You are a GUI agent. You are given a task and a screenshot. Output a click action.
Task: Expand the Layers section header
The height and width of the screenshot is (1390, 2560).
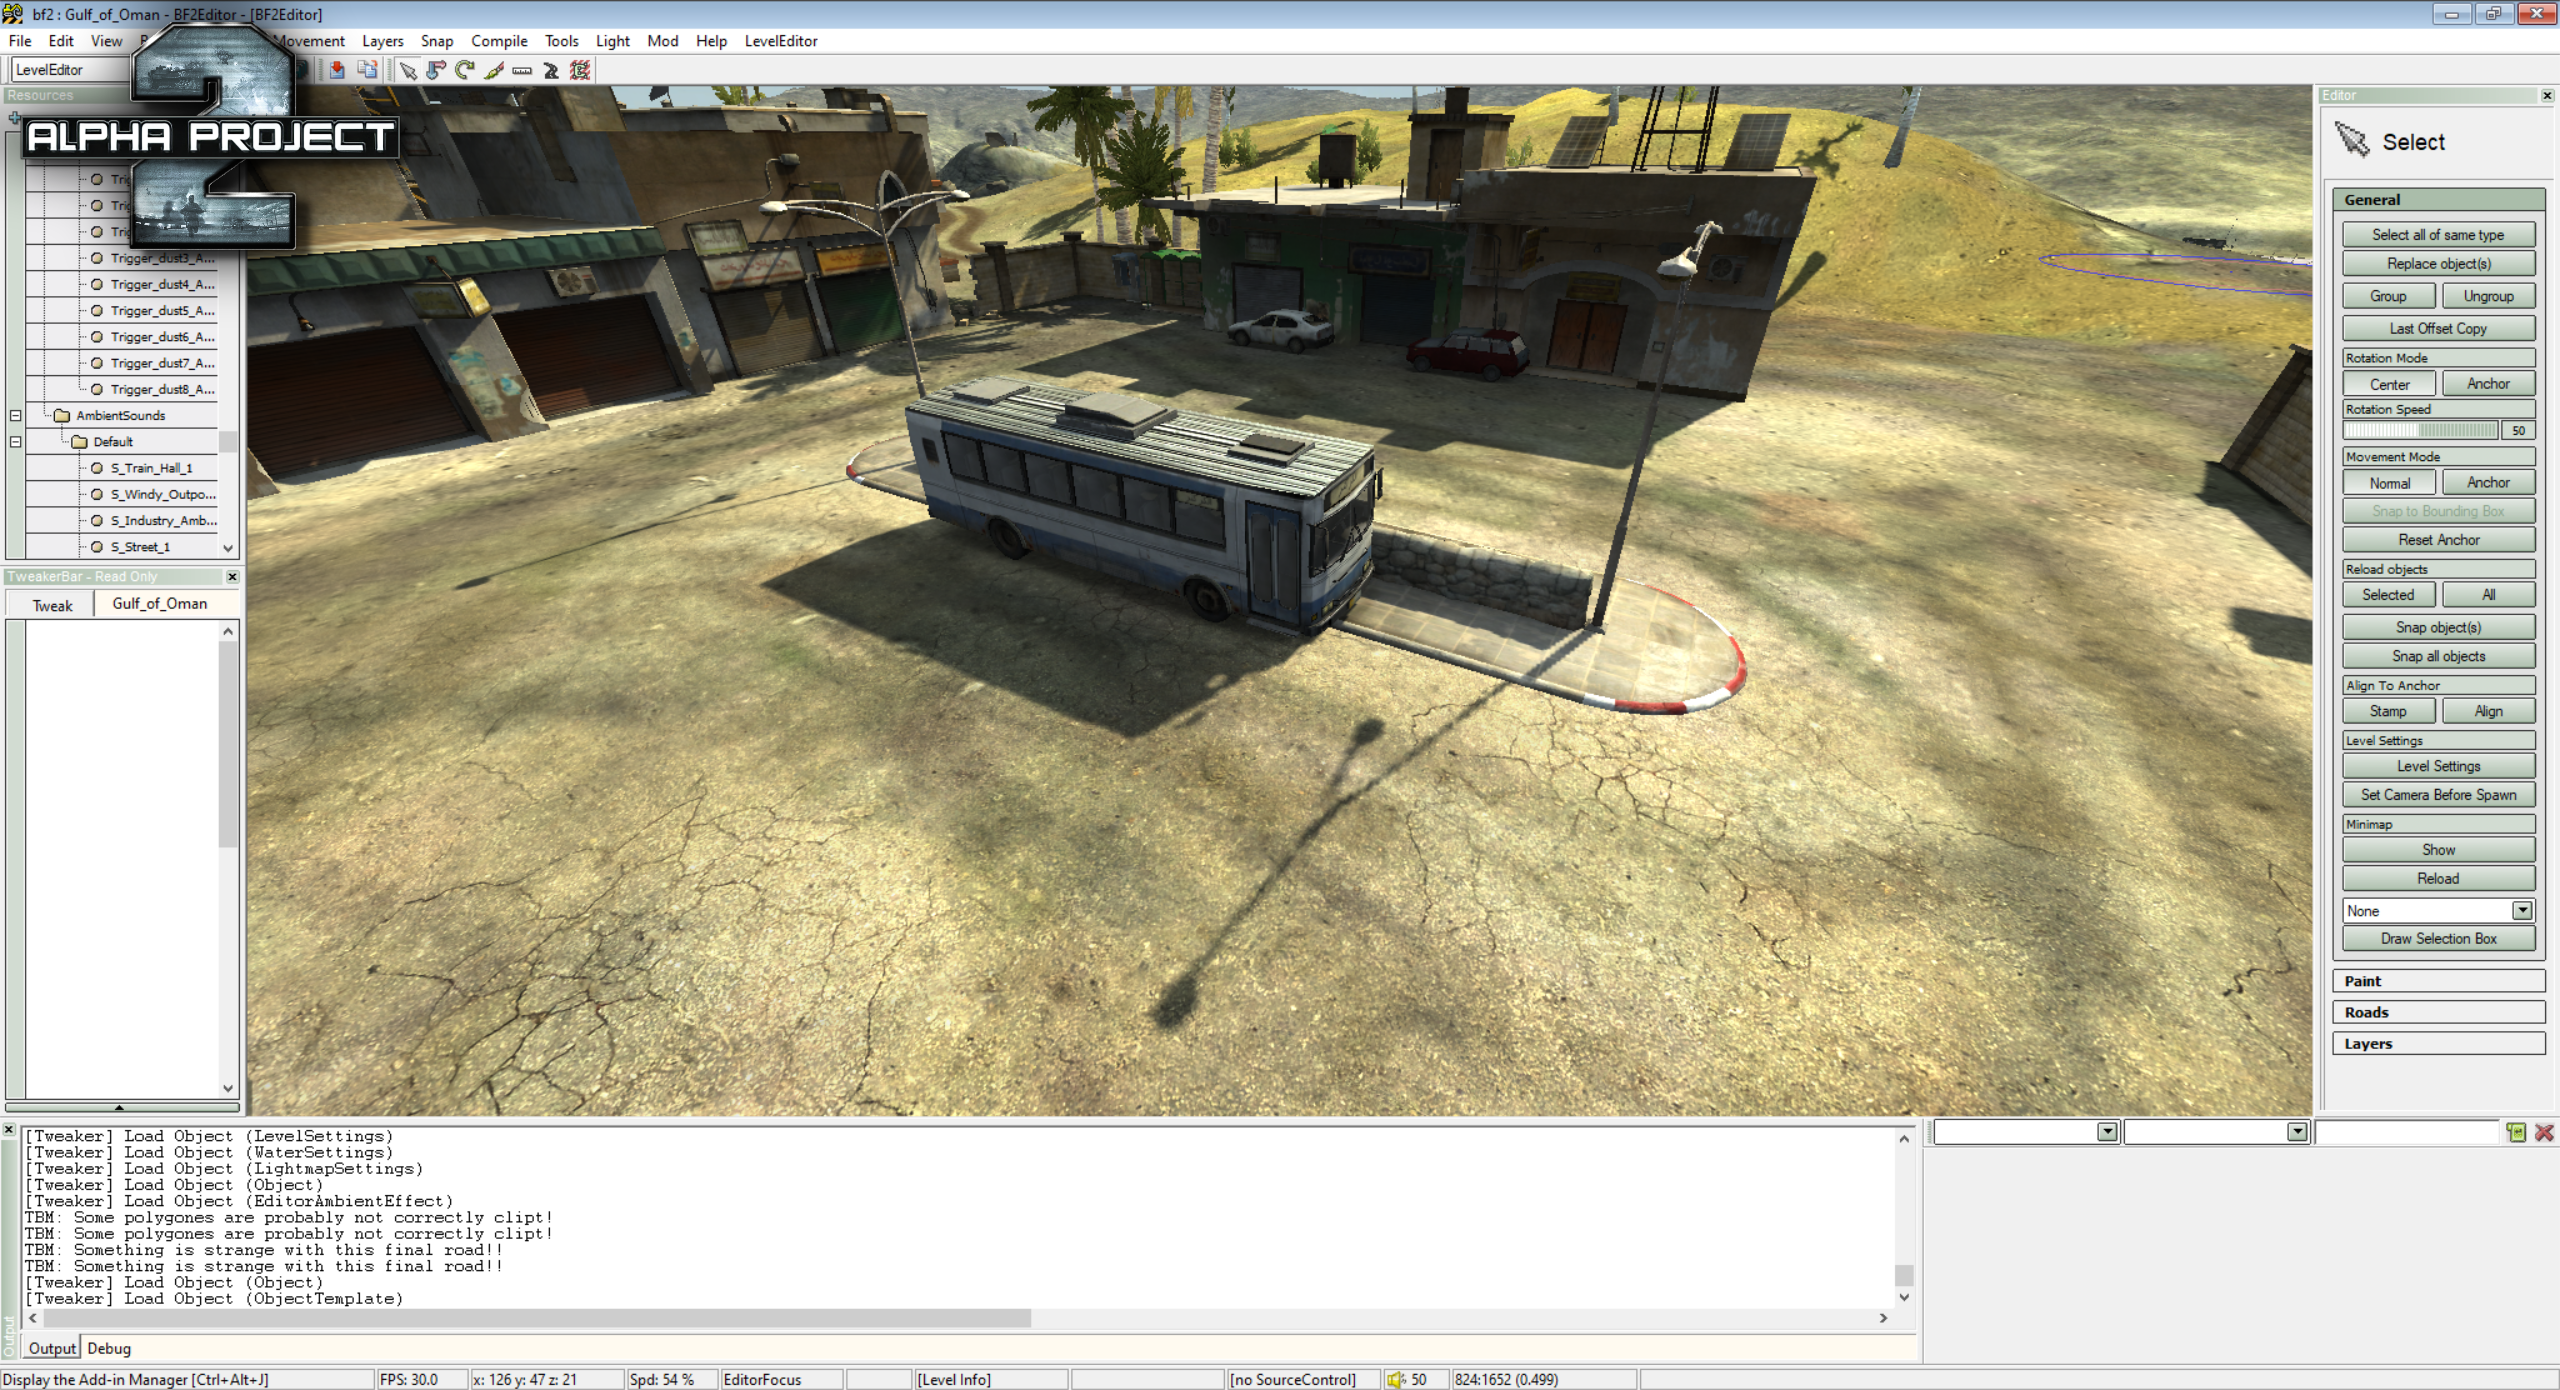pyautogui.click(x=2438, y=1043)
